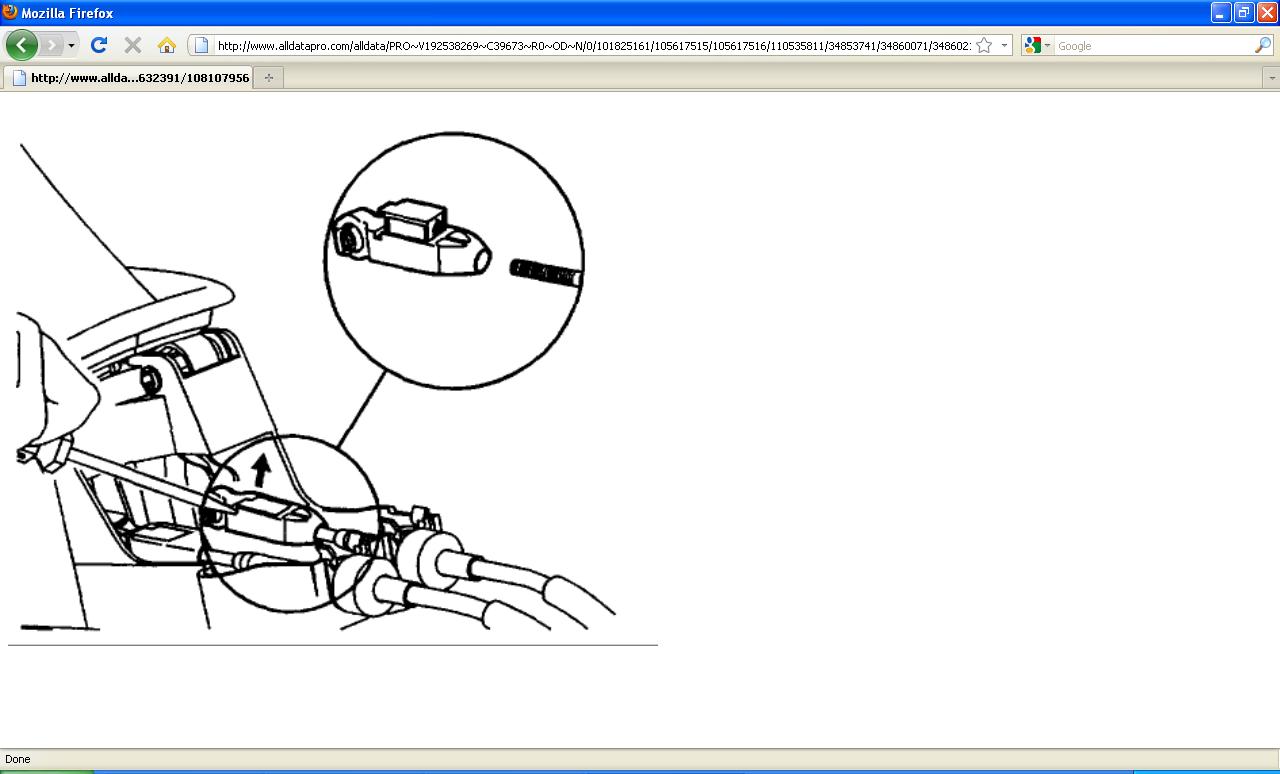Image resolution: width=1280 pixels, height=774 pixels.
Task: Stop loading the page
Action: coord(132,45)
